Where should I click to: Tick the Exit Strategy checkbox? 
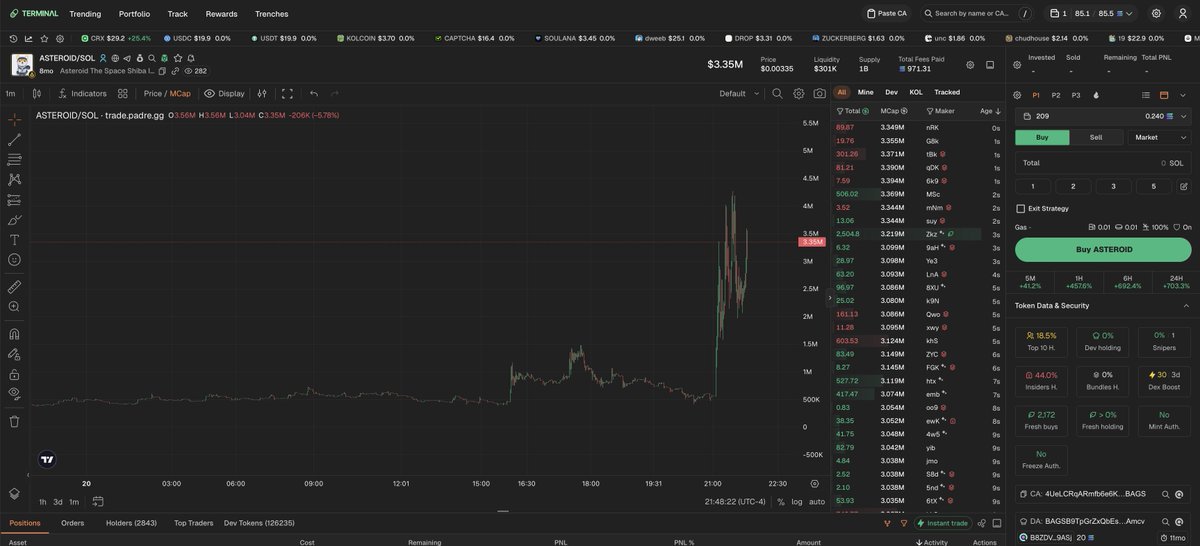click(x=1020, y=208)
